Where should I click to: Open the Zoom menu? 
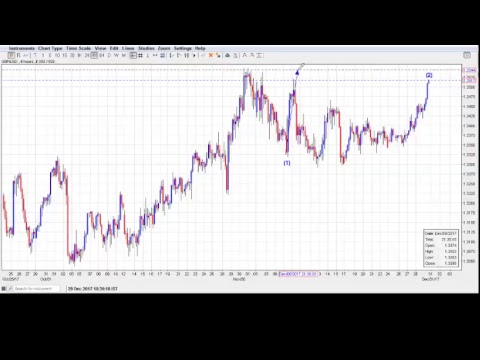[164, 48]
